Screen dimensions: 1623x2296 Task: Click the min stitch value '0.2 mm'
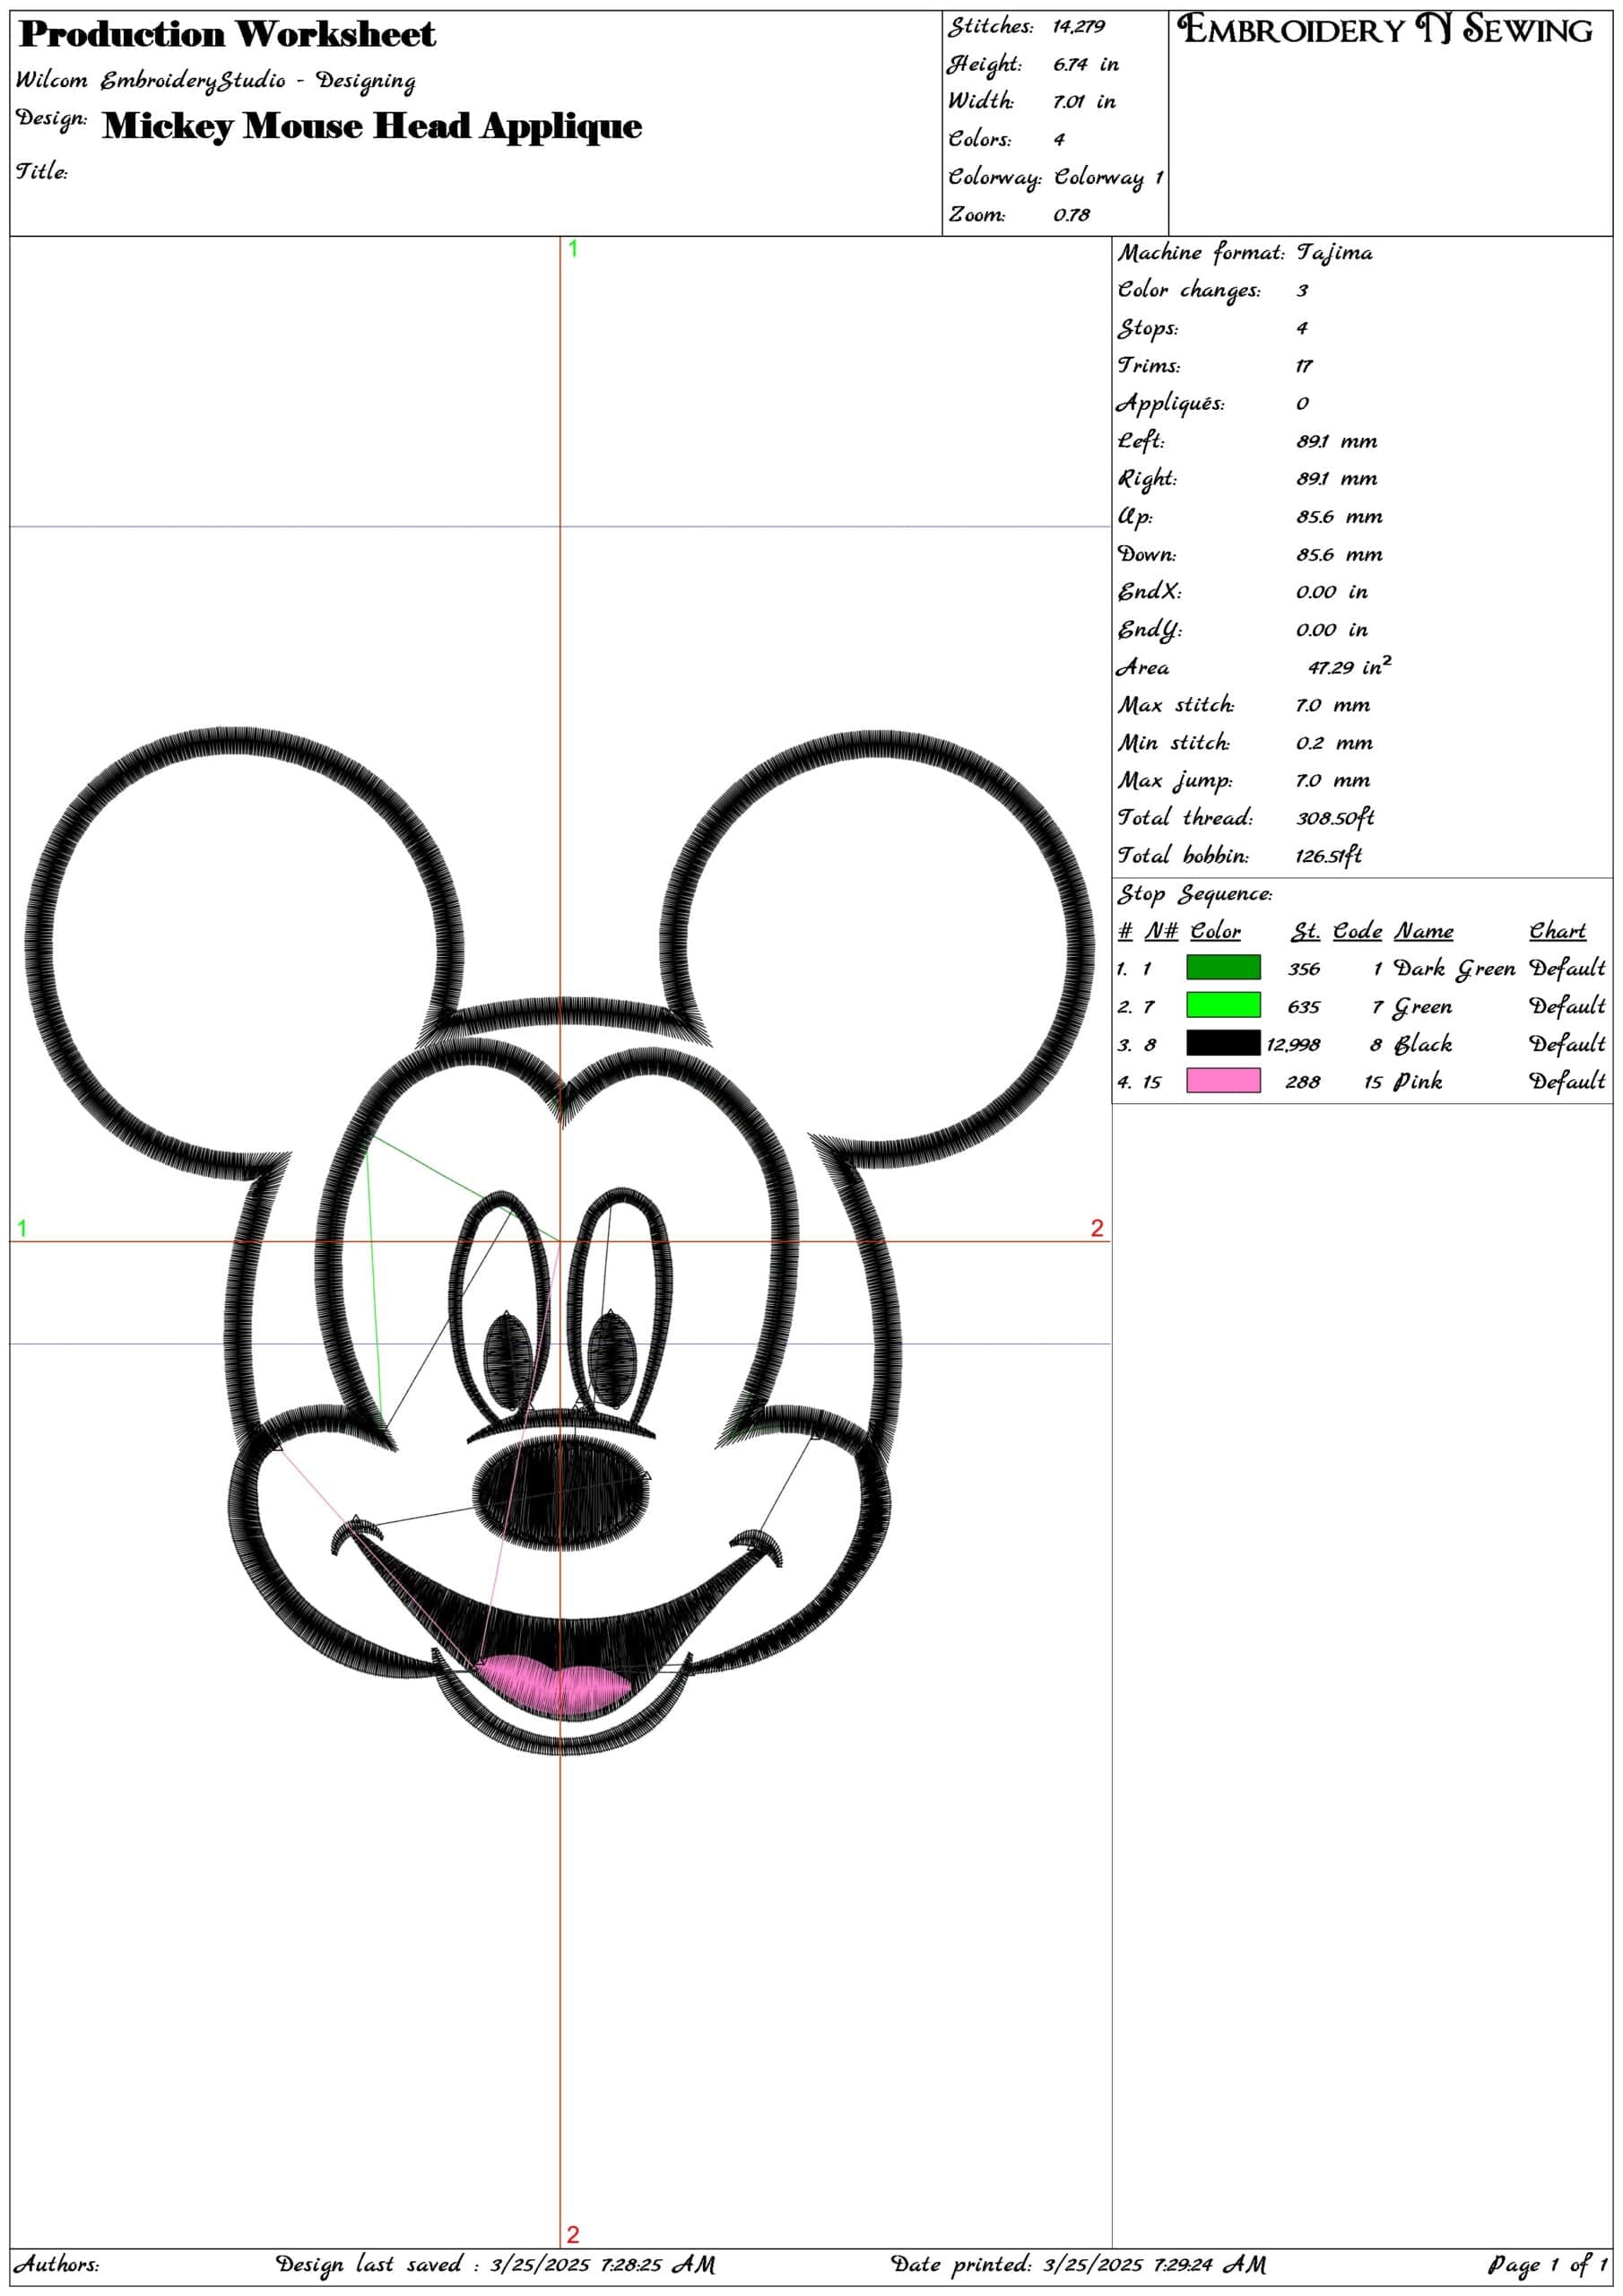click(1334, 743)
